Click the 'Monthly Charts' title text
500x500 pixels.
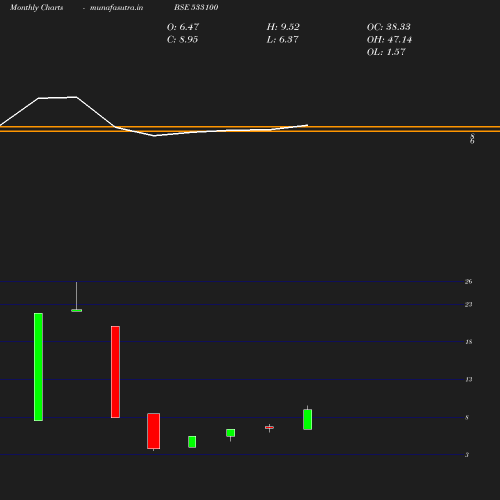[x=37, y=8]
